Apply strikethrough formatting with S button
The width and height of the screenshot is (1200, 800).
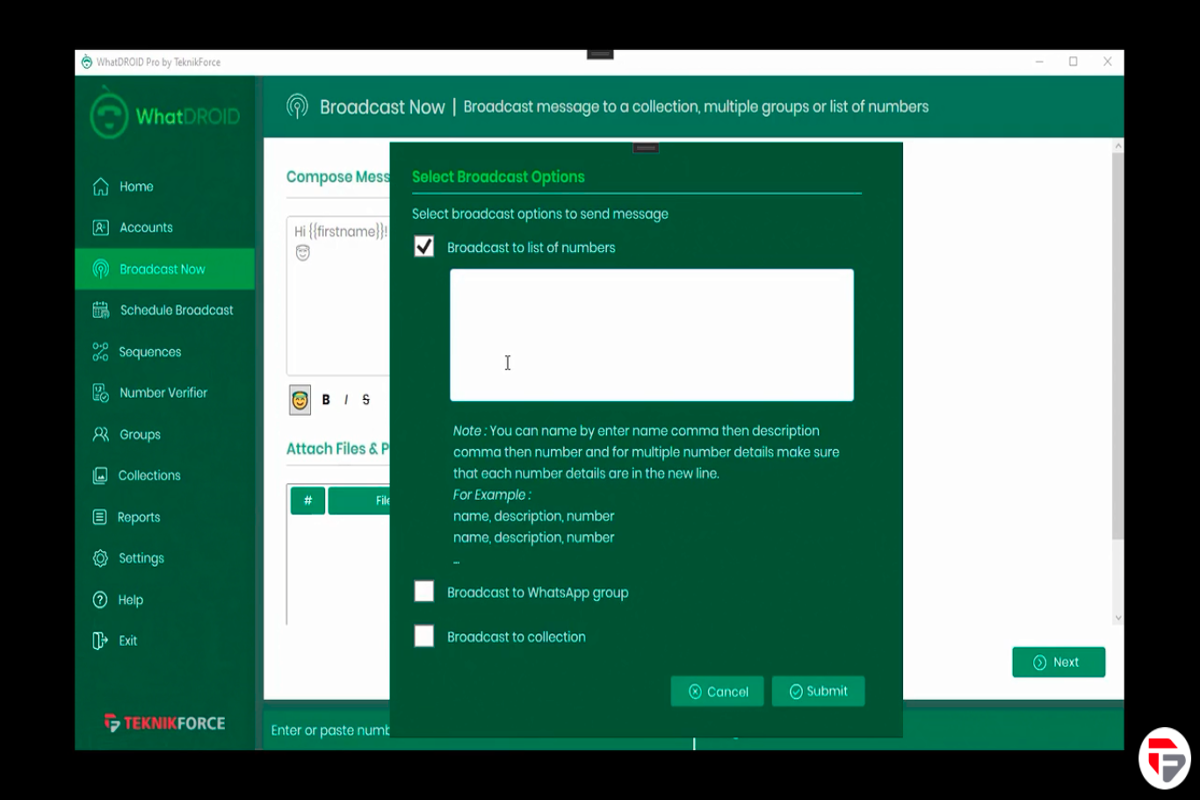pos(366,400)
